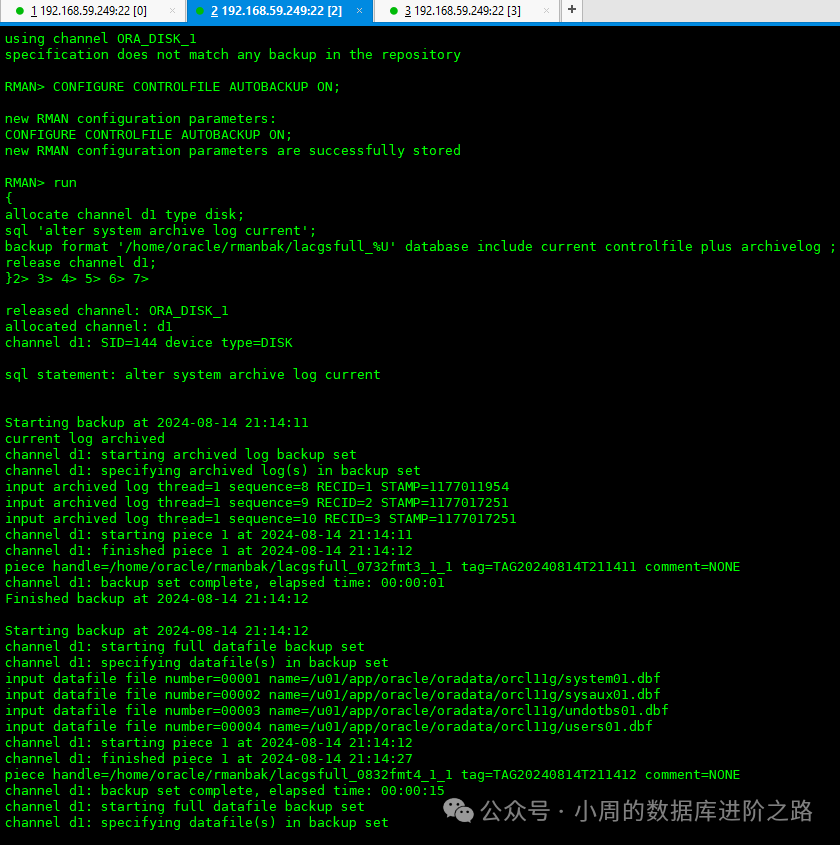Click 'Starting backup at 2024-08-14 21:14:12' line
Screen dimensions: 840x845
(x=157, y=631)
